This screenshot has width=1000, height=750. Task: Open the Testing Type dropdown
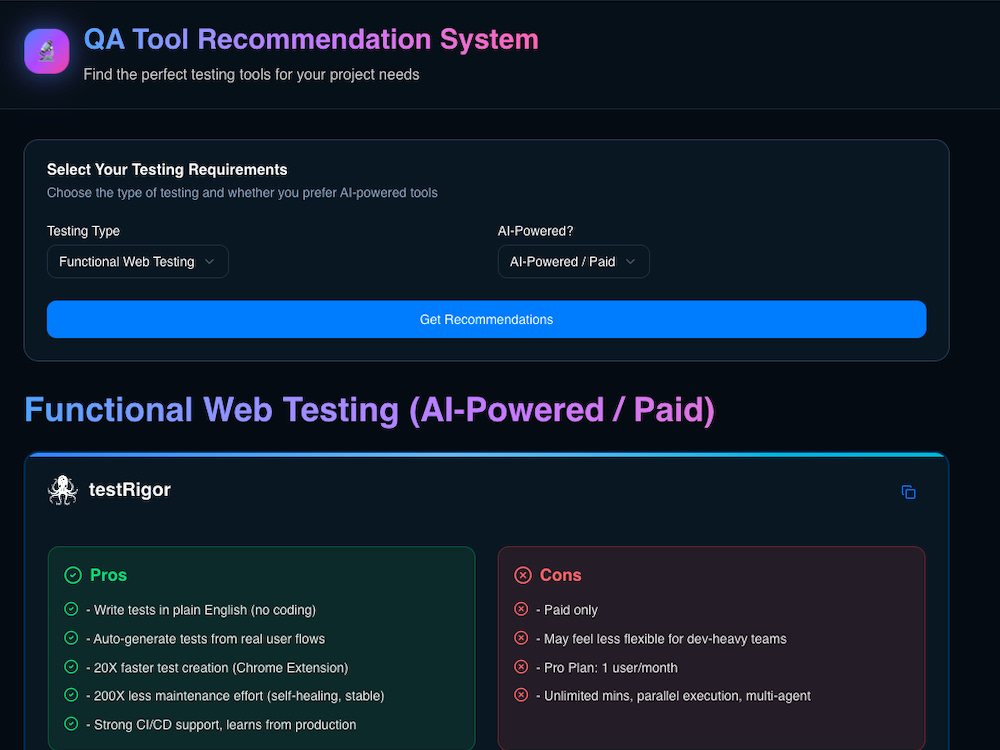coord(138,261)
